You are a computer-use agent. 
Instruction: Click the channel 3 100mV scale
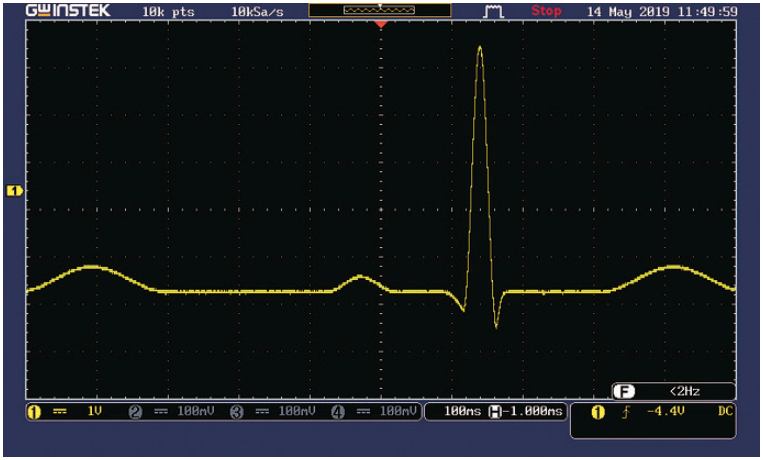click(297, 411)
